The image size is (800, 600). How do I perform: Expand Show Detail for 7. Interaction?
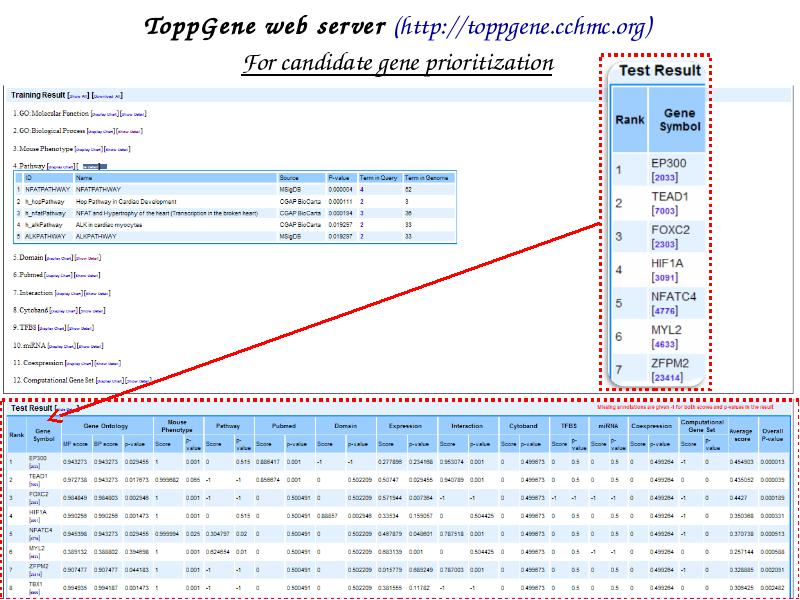(x=97, y=294)
